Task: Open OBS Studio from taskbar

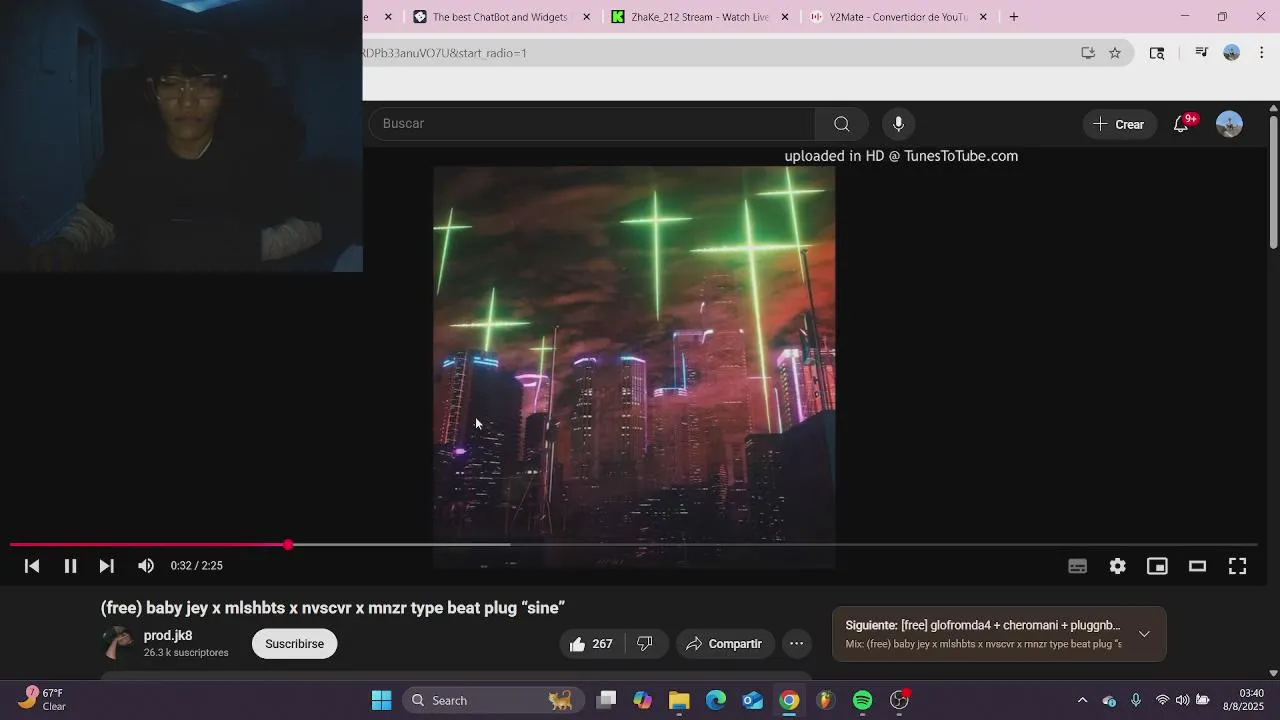Action: (x=899, y=700)
